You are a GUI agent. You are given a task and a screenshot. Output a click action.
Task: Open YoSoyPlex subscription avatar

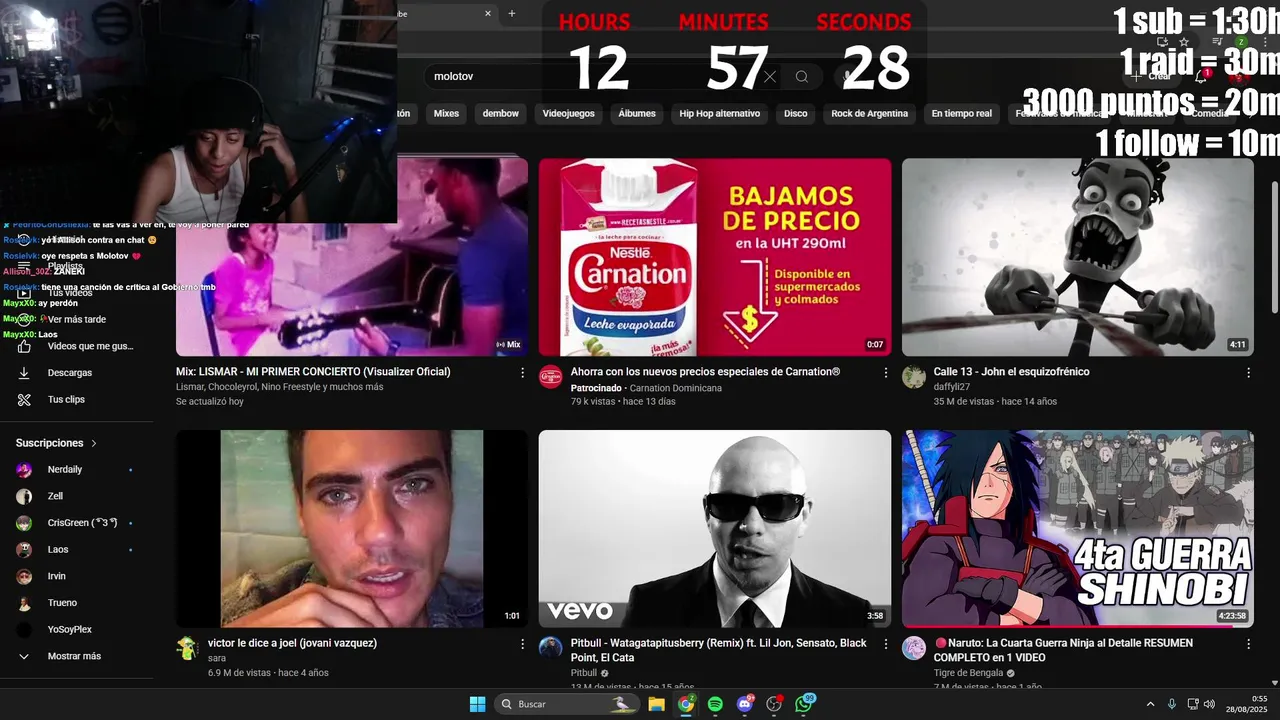[x=24, y=630]
